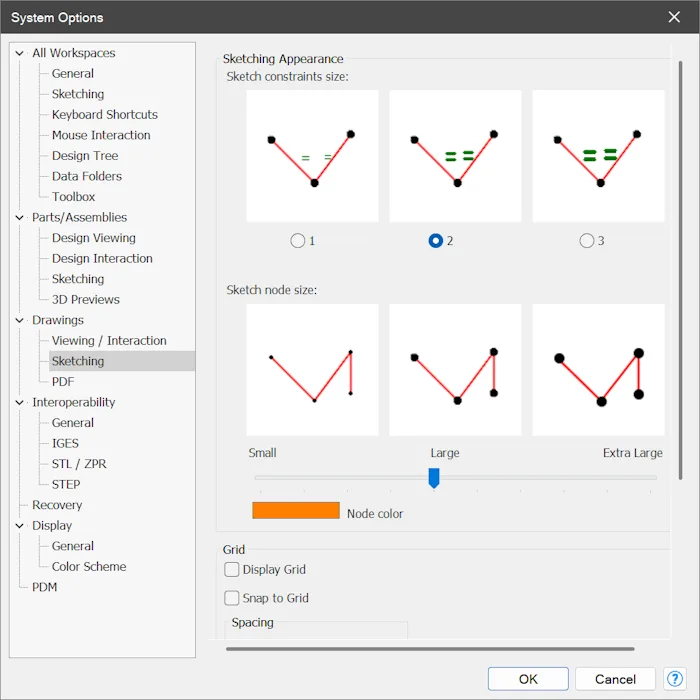Image resolution: width=700 pixels, height=700 pixels.
Task: Open Keyboard Shortcuts options
Action: point(104,114)
